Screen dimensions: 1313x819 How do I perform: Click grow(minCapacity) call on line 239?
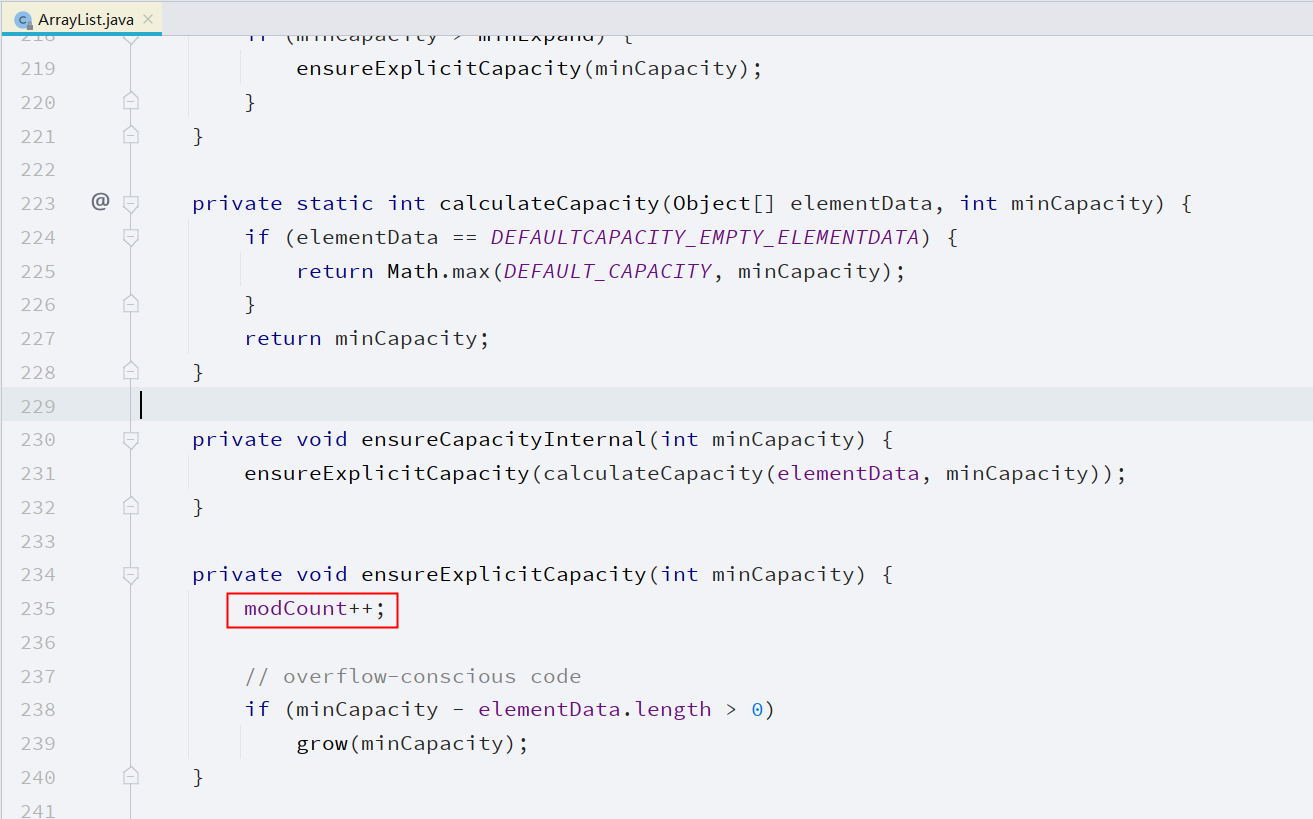click(412, 743)
